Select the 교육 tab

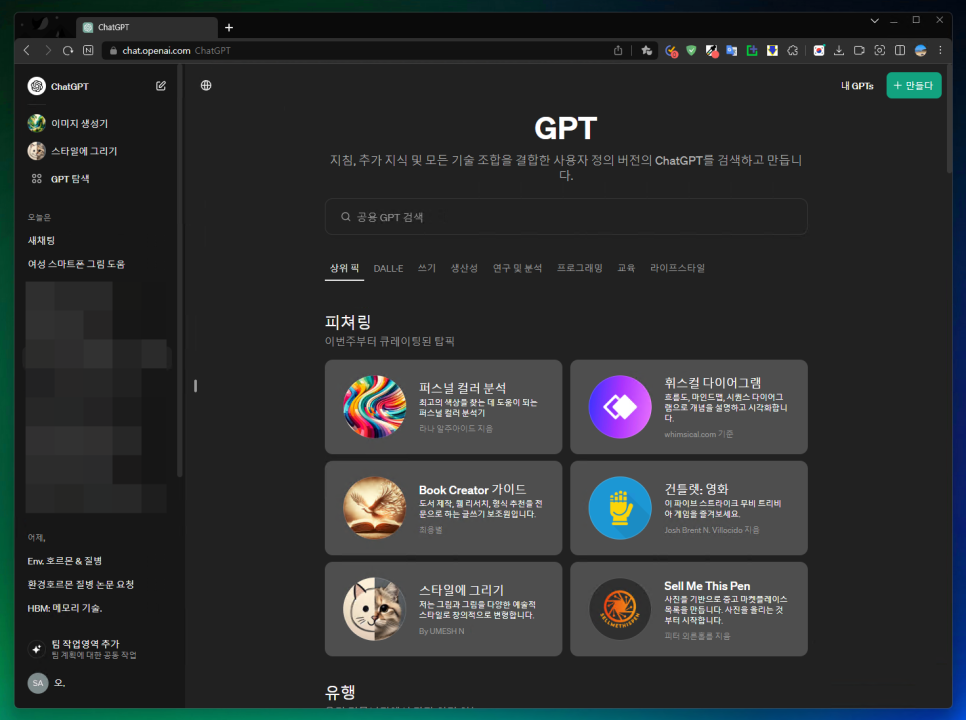[626, 269]
